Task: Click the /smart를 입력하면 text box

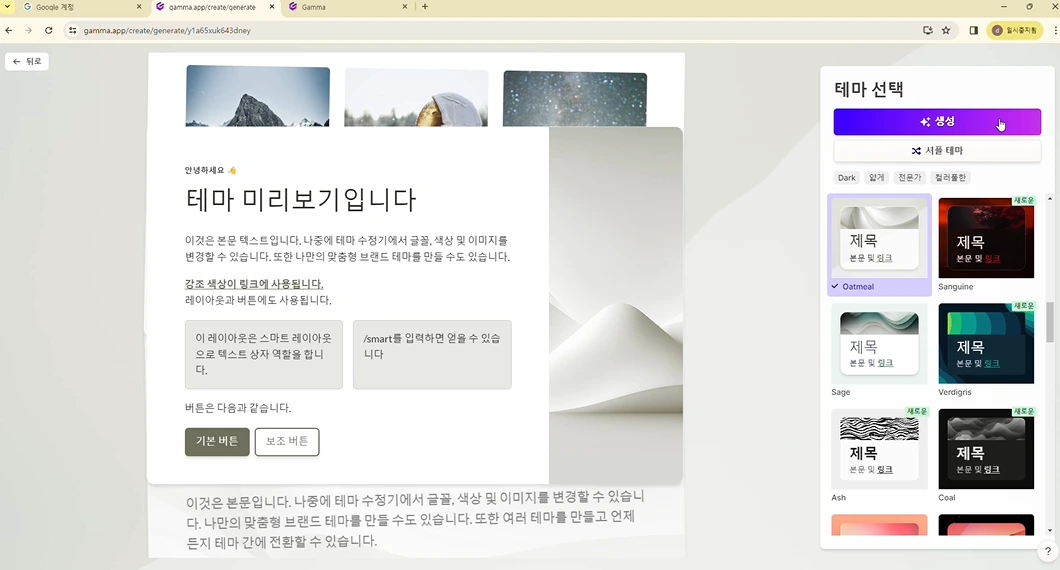Action: [x=432, y=354]
